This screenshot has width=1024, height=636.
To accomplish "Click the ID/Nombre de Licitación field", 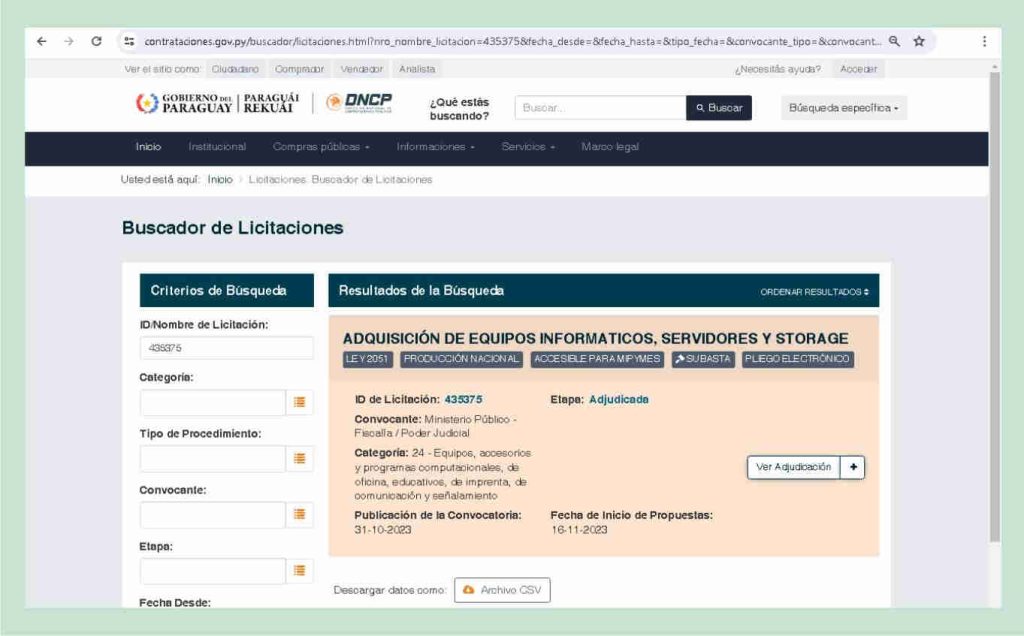I will 227,348.
